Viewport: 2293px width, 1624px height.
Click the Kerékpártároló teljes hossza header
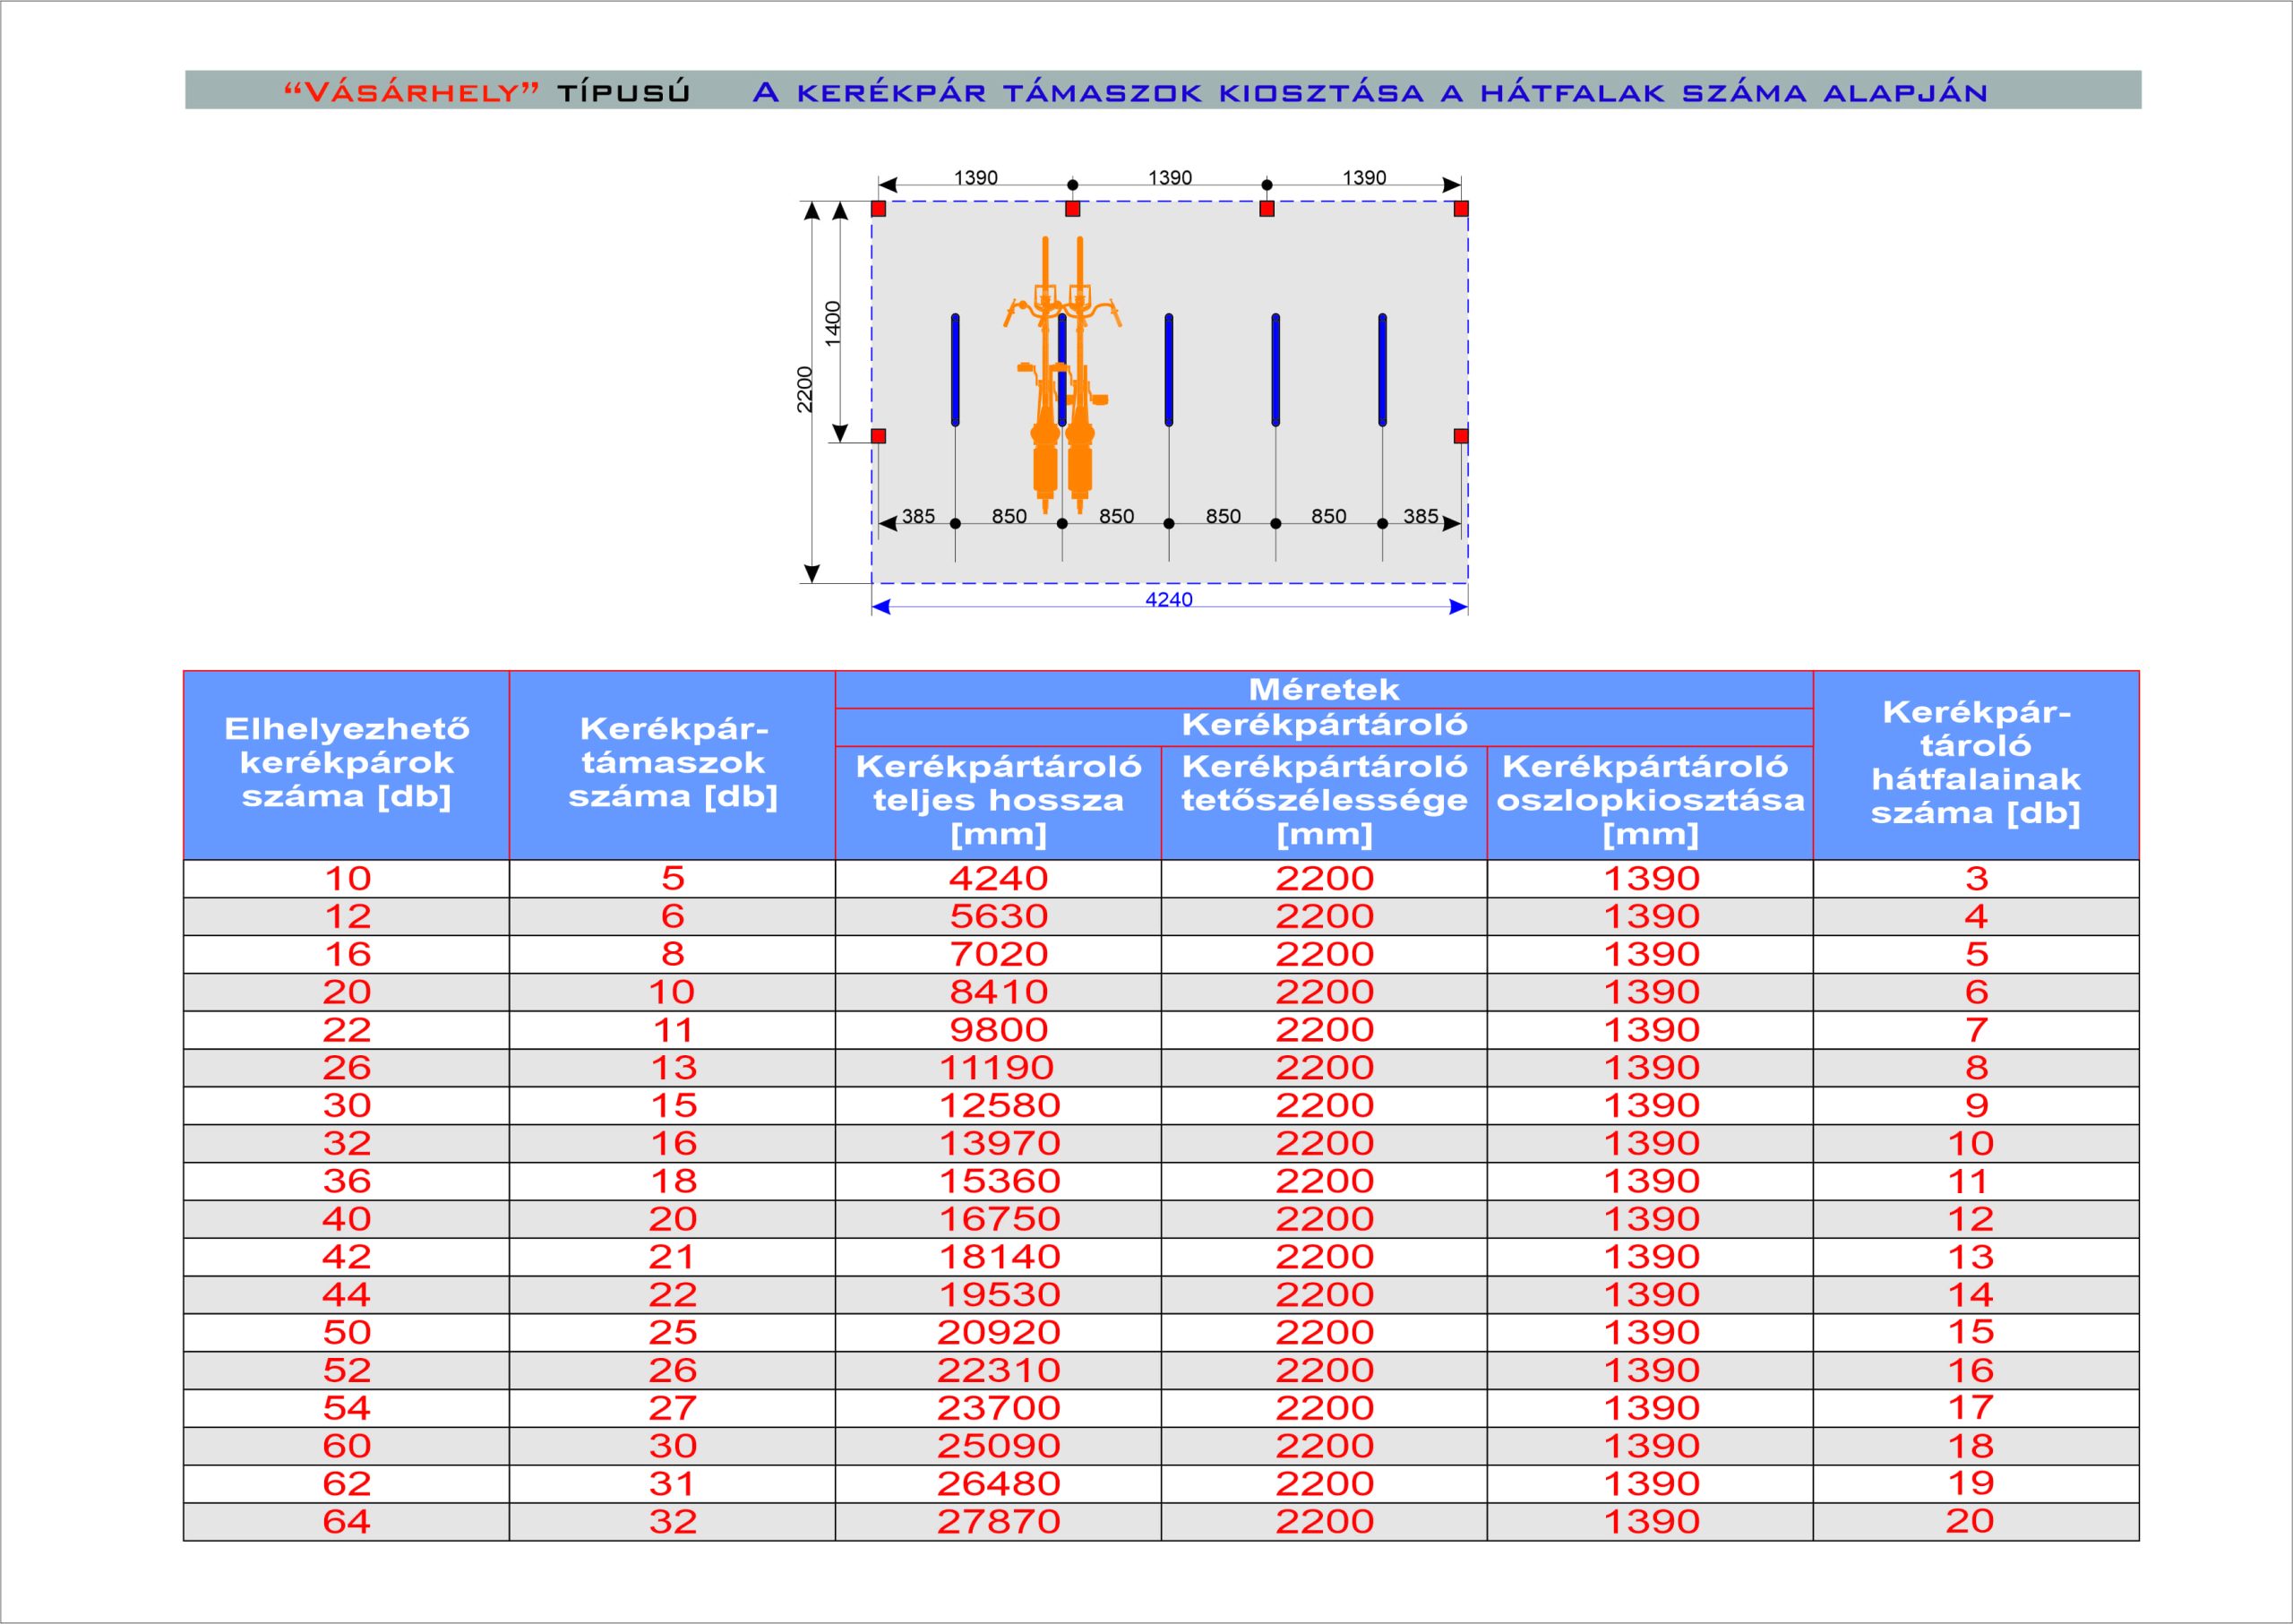pyautogui.click(x=998, y=800)
